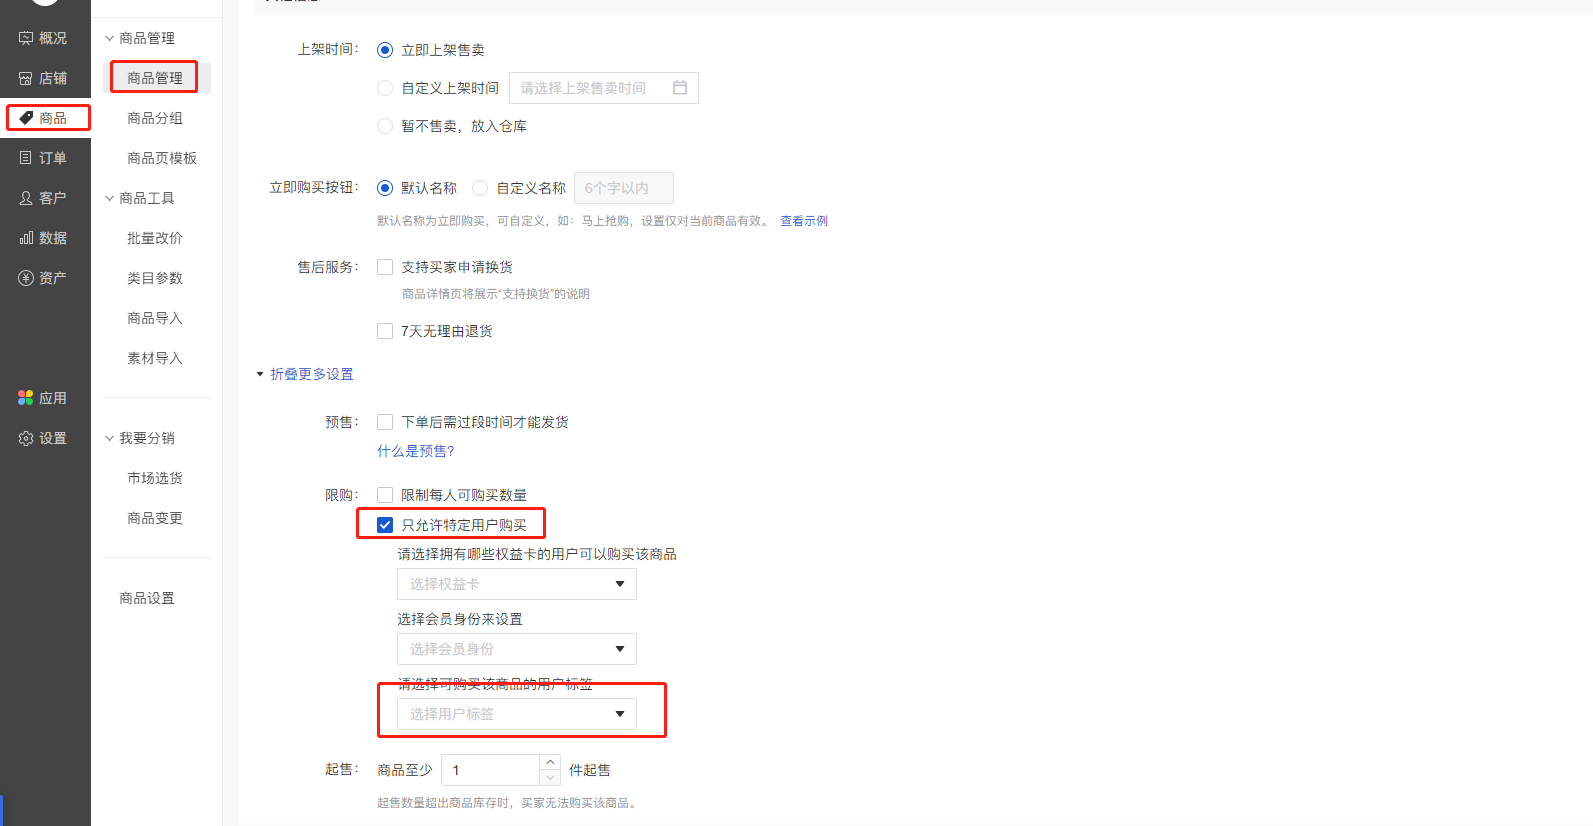Screen dimensions: 1593x826
Task: Open 商品分组 submenu item
Action: click(155, 118)
